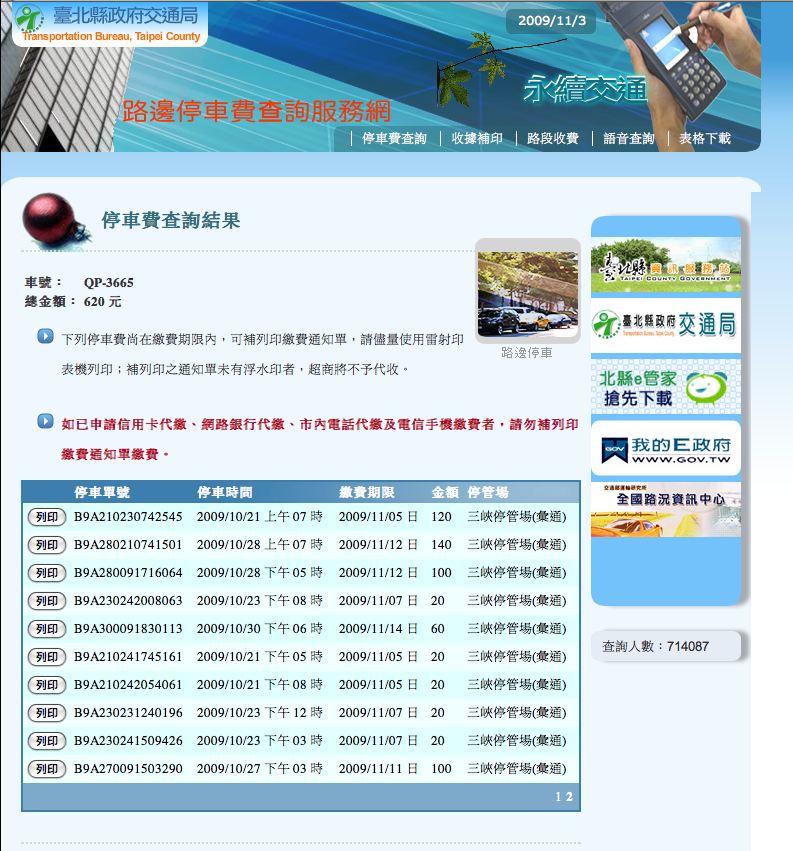
Task: Print ticket B9A210230742545 using 列印 button
Action: tap(47, 517)
